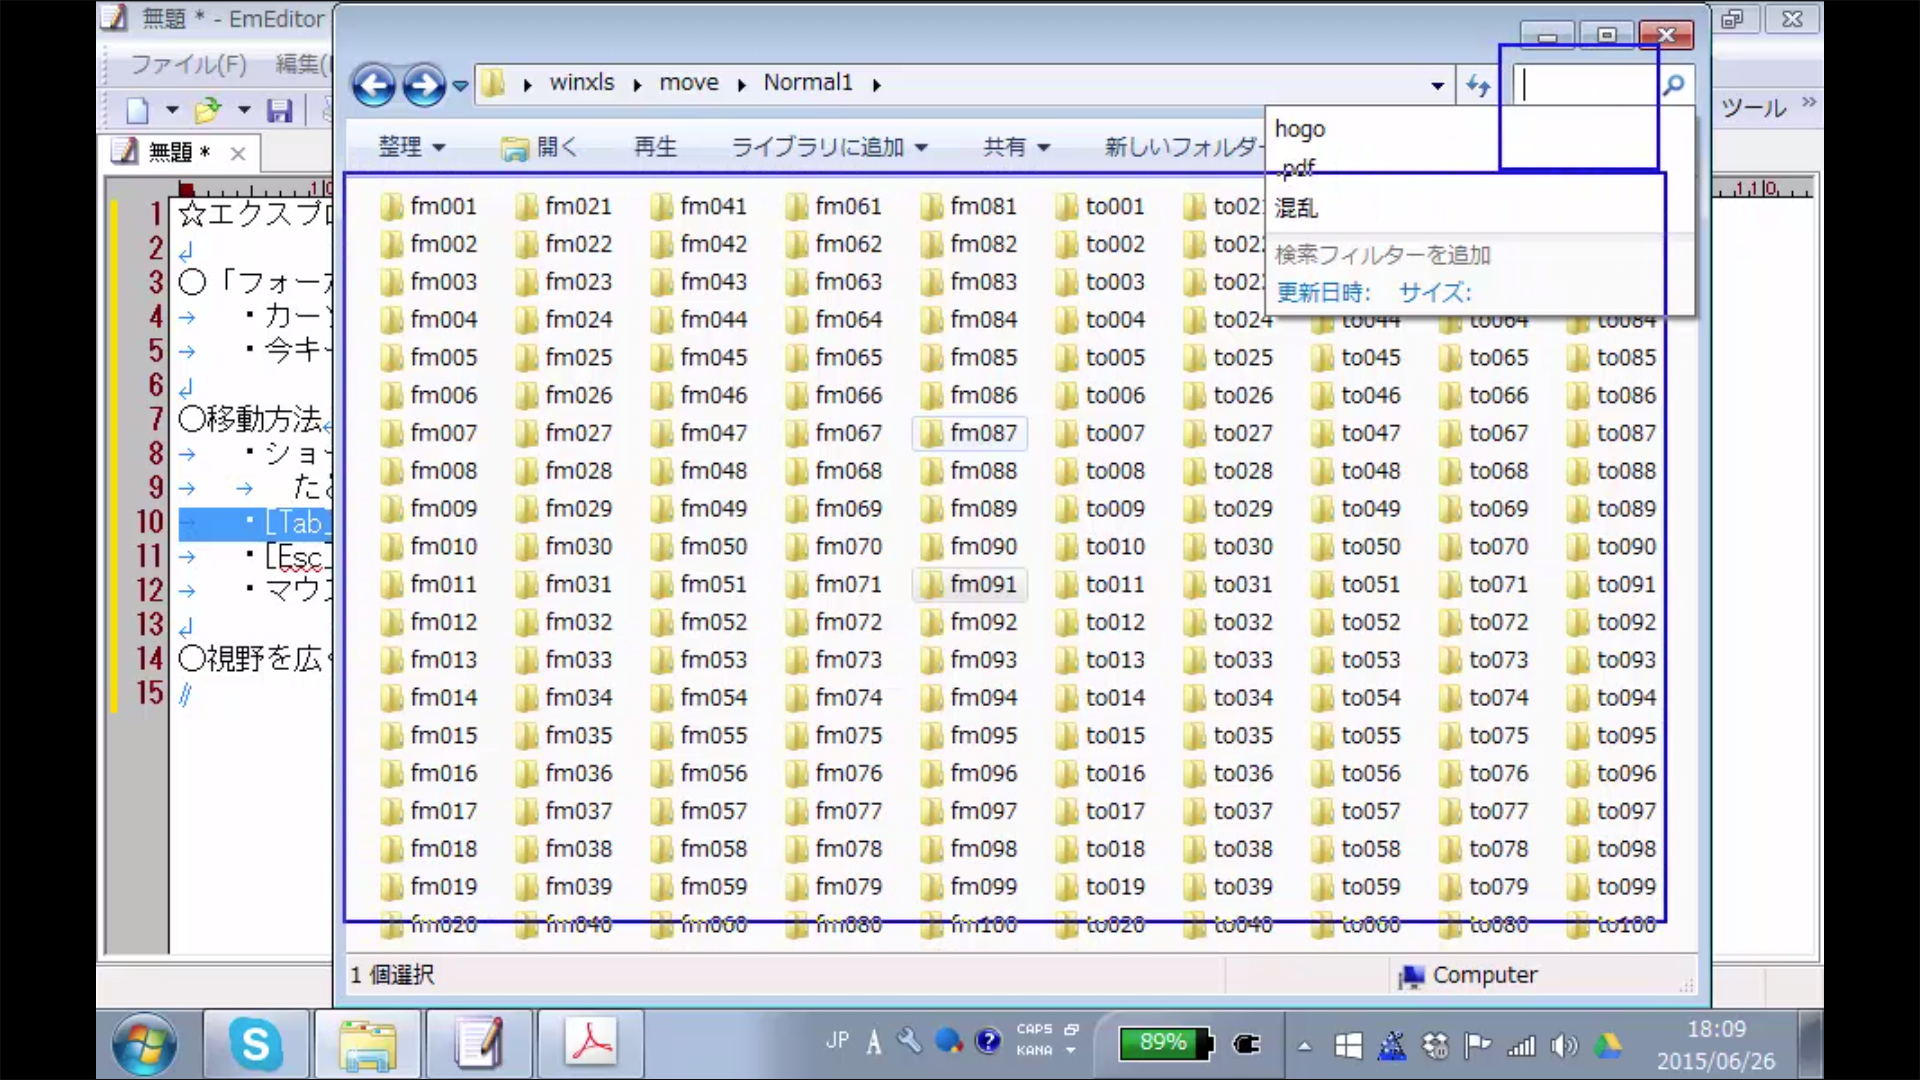This screenshot has height=1080, width=1920.
Task: Open the 整理 dropdown menu
Action: click(411, 147)
